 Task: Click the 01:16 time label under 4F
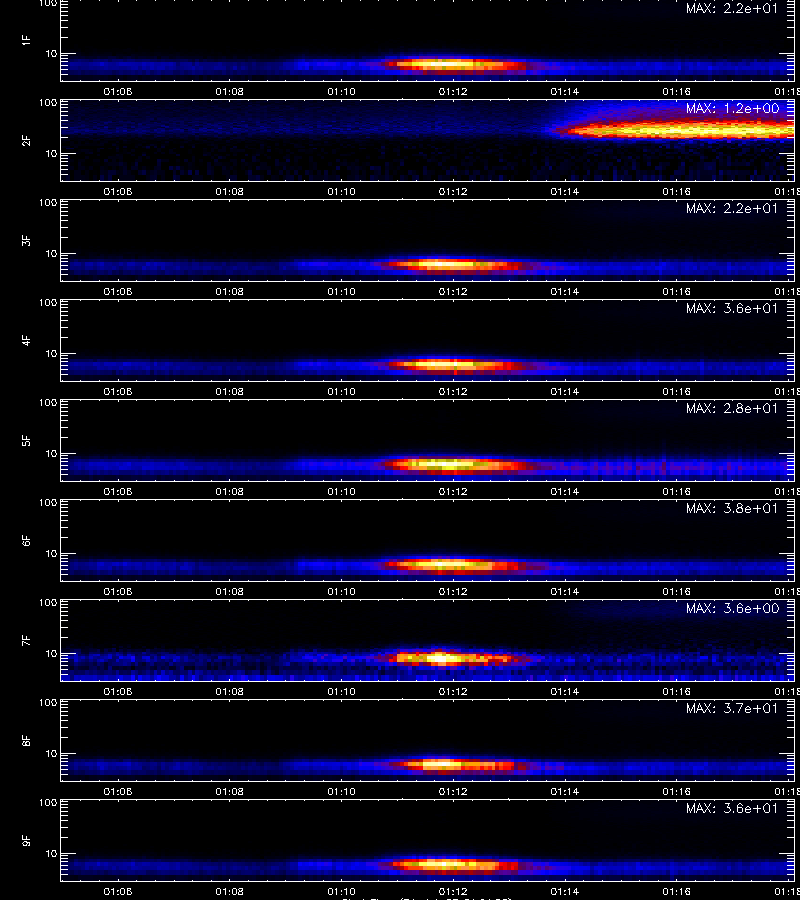click(x=677, y=391)
